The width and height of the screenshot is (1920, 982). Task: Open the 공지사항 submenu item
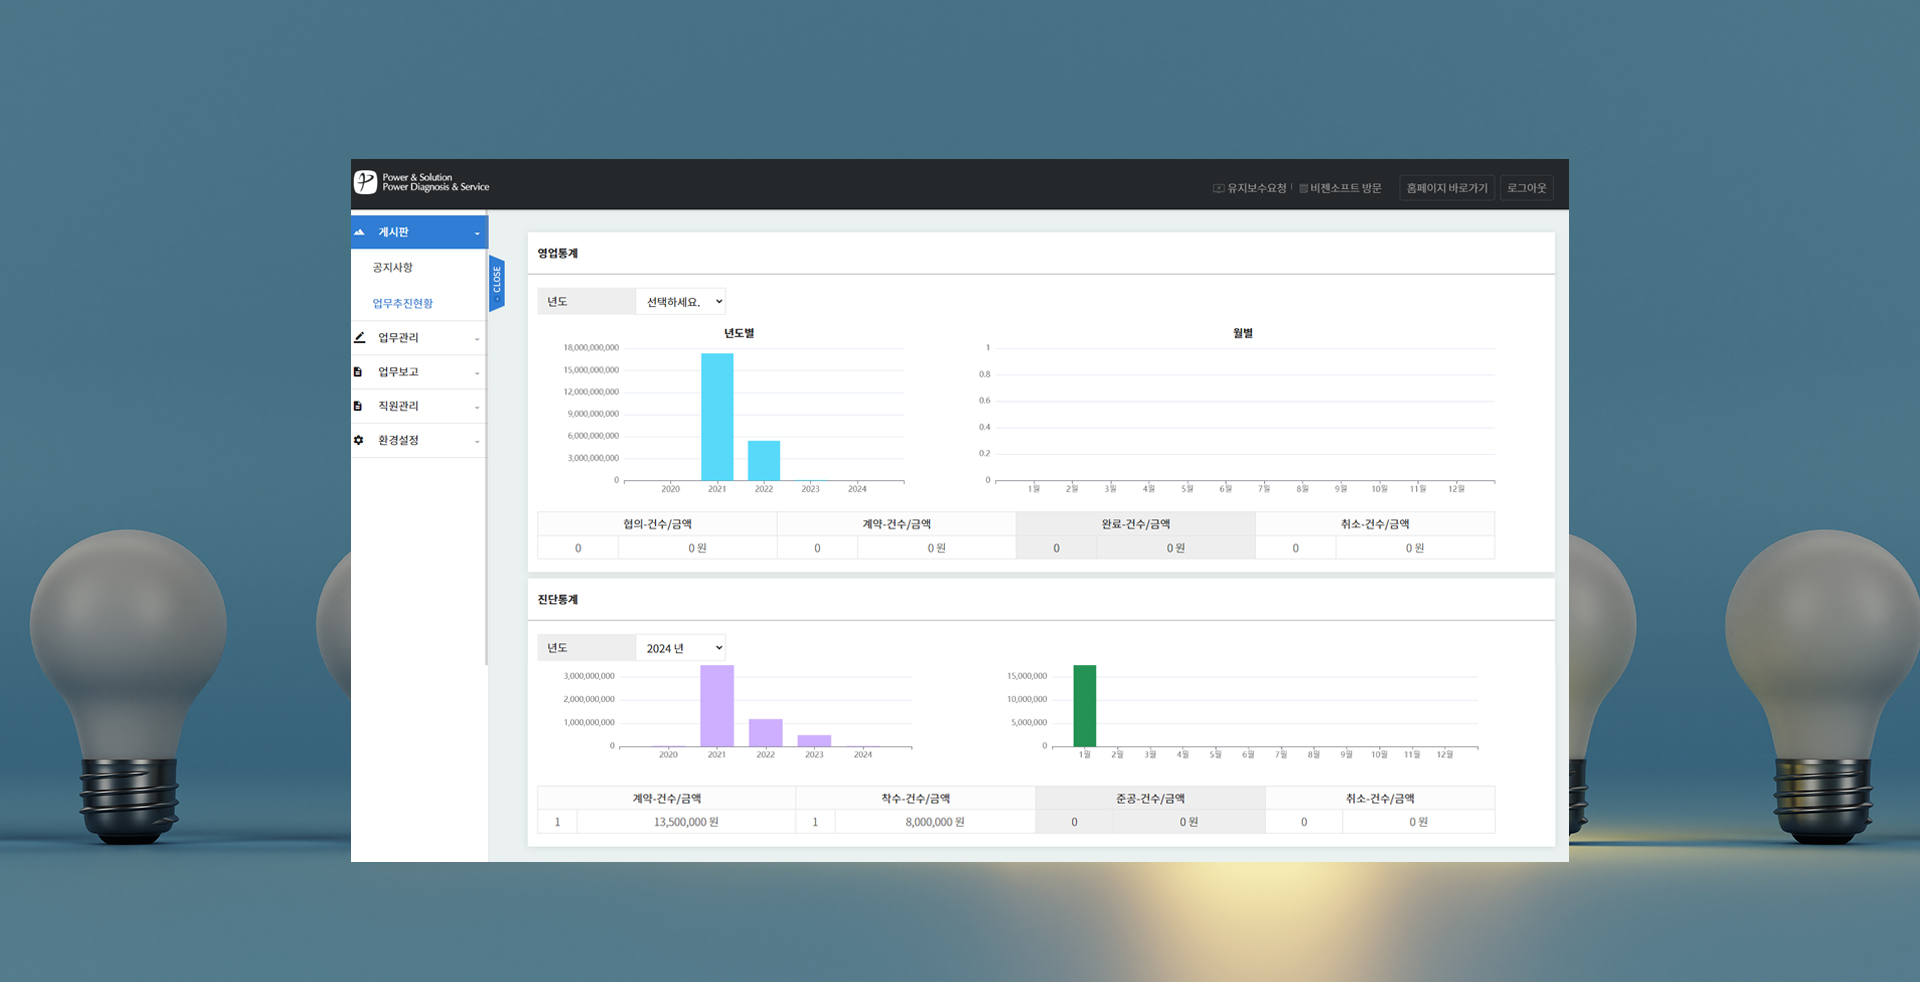point(392,267)
